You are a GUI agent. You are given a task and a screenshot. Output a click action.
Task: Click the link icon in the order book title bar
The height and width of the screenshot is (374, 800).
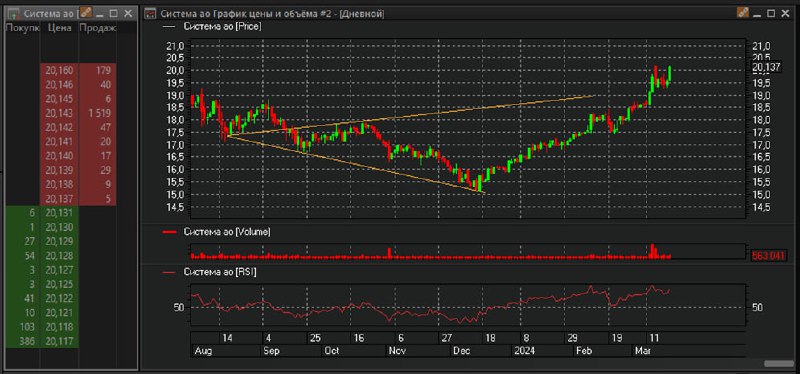coord(86,13)
